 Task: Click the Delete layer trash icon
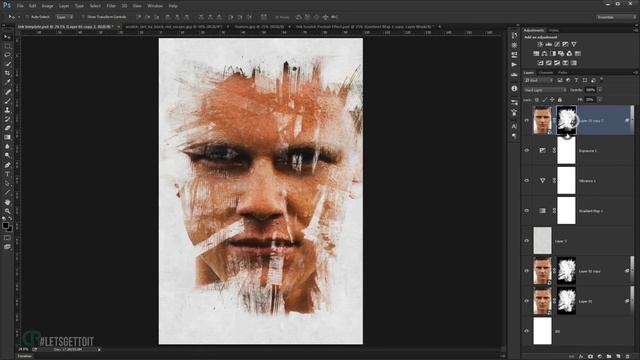pyautogui.click(x=628, y=356)
